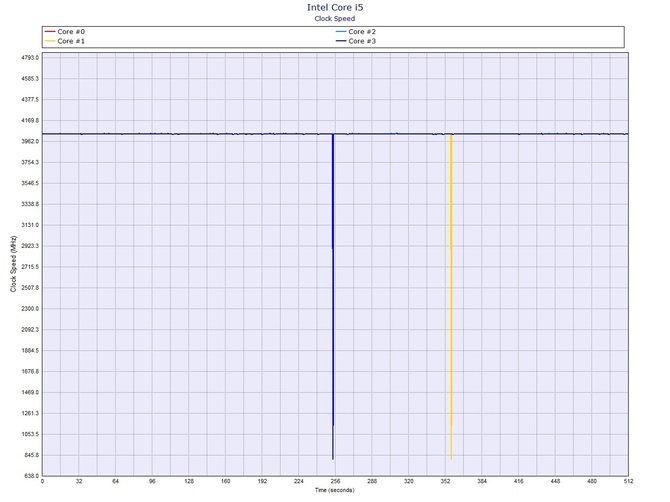This screenshot has height=502, width=670.
Task: Click the 2300.0 y-axis value
Action: click(30, 308)
